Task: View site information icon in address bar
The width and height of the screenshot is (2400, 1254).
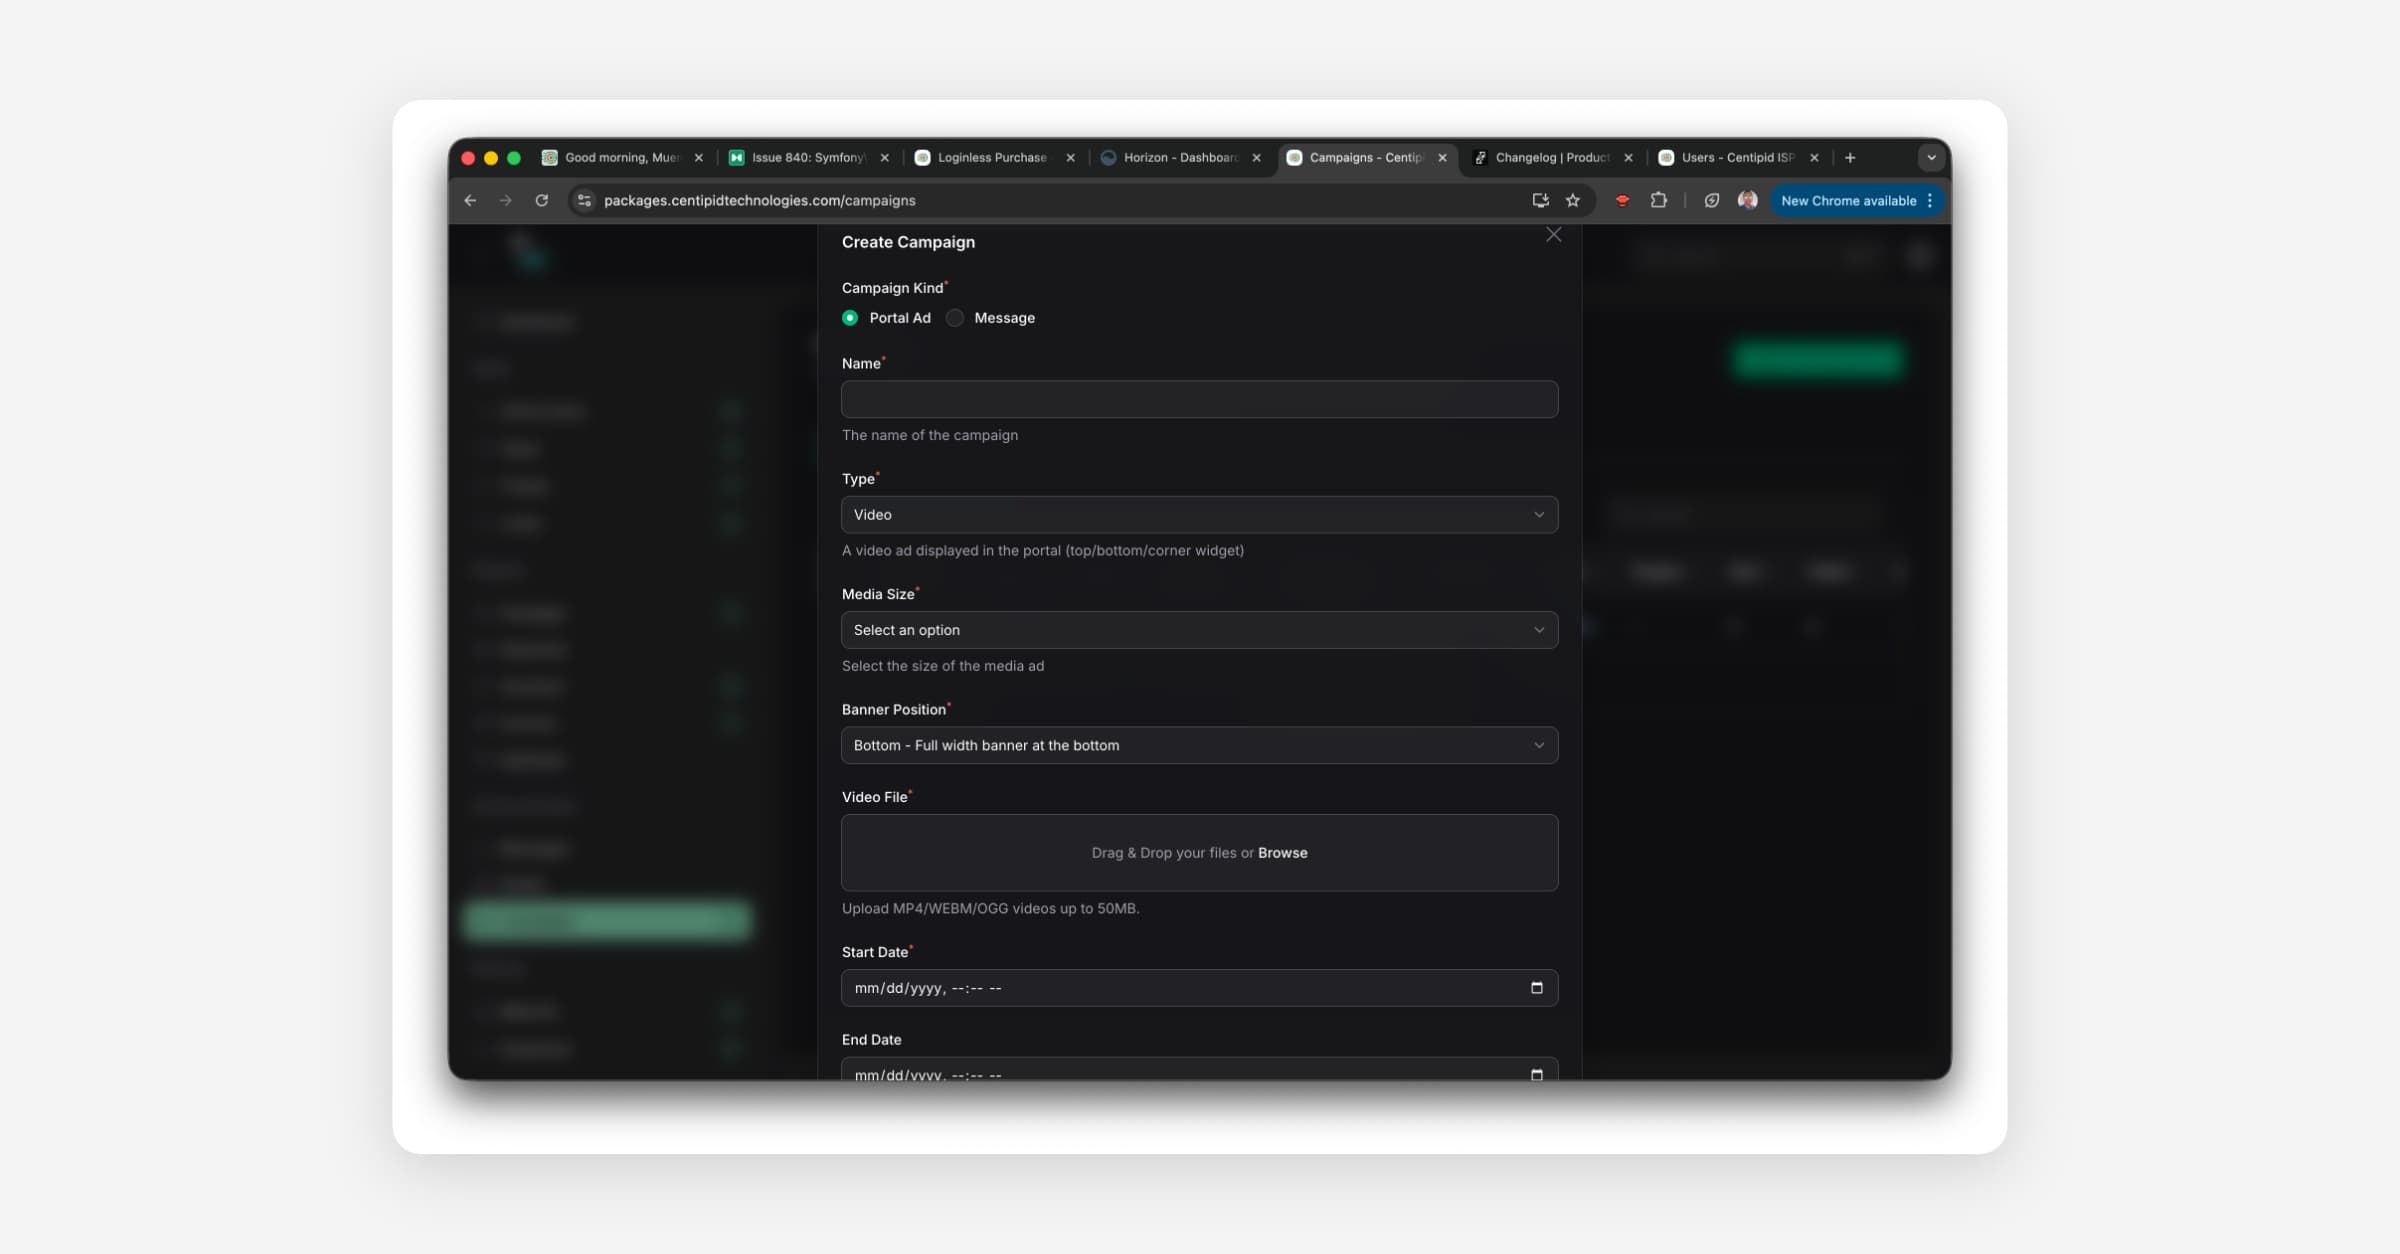Action: point(585,201)
